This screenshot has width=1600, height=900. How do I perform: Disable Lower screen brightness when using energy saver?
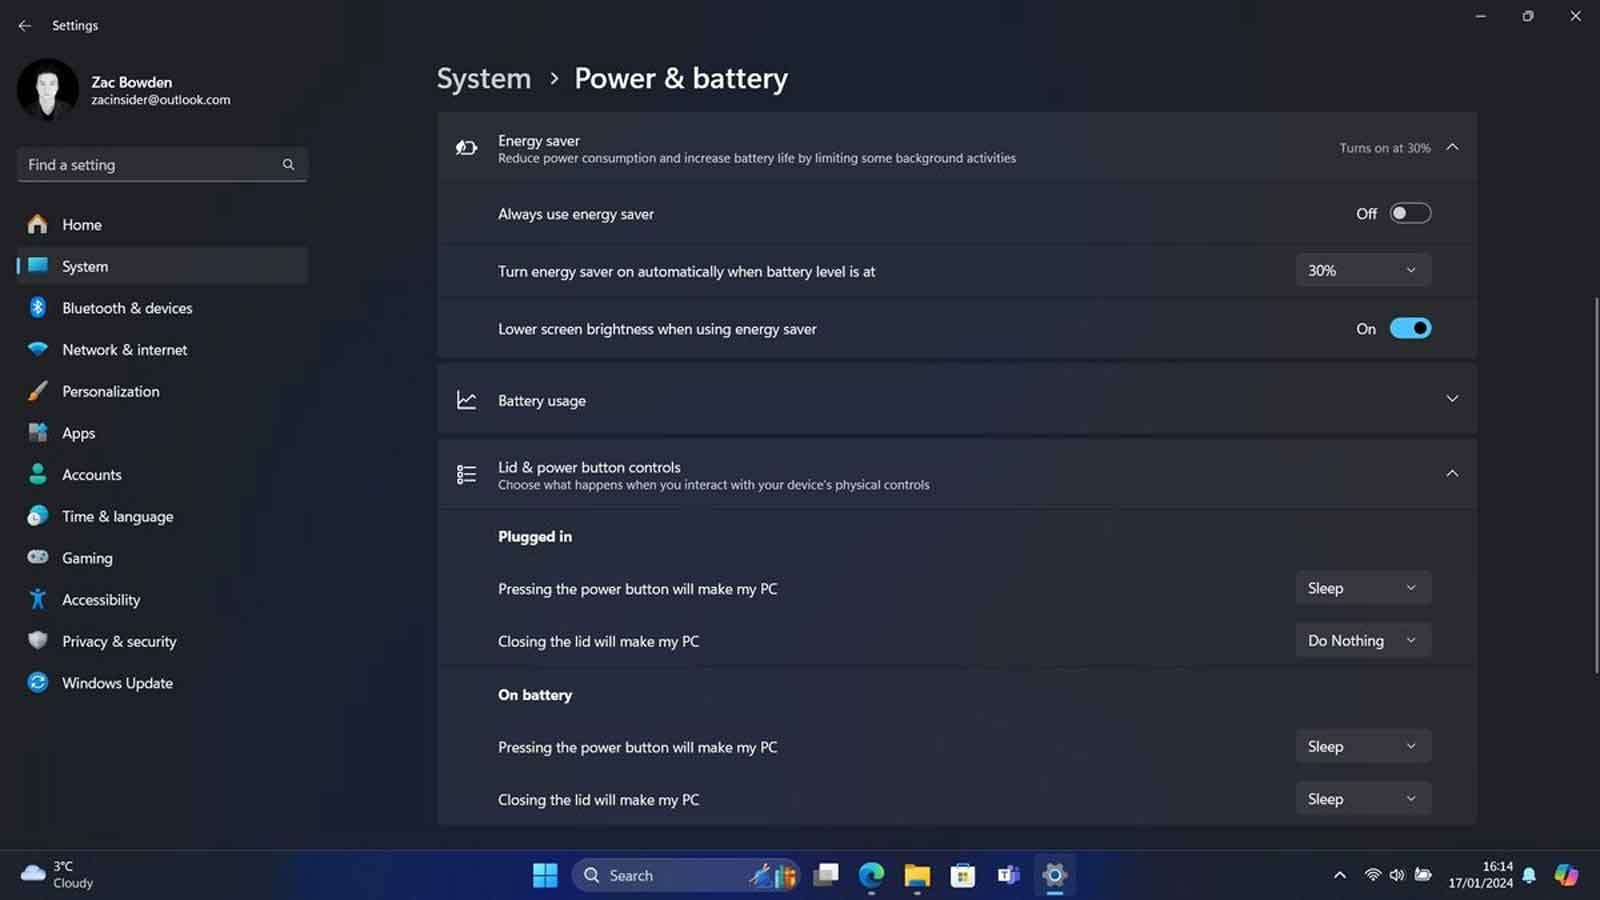click(x=1410, y=328)
